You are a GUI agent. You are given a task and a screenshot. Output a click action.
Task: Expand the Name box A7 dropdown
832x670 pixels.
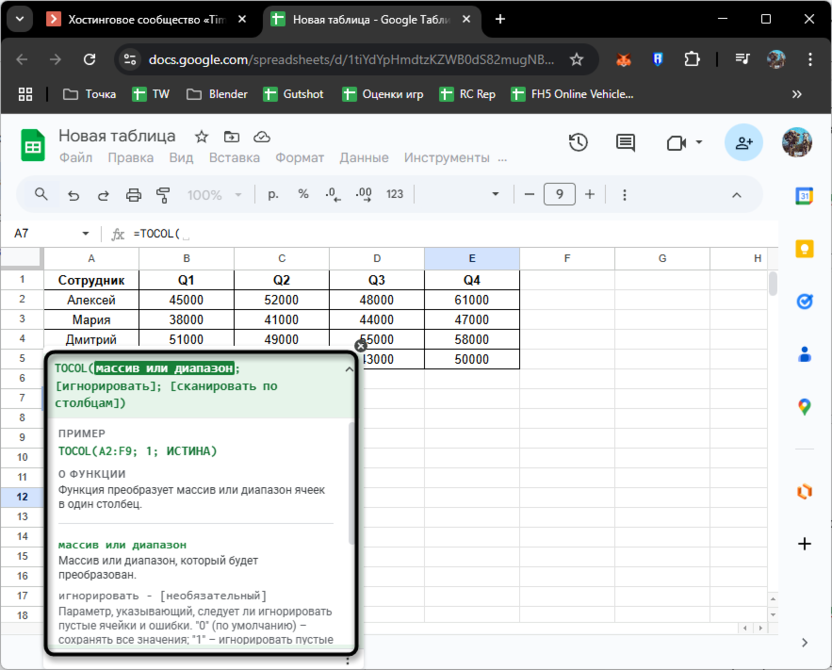[86, 234]
